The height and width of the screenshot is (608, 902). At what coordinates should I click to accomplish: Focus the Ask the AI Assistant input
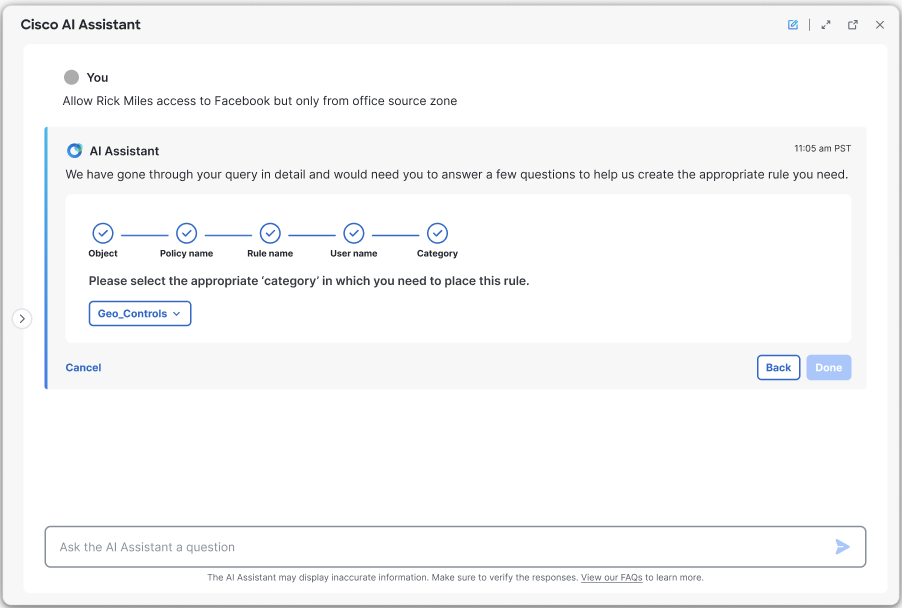coord(440,547)
